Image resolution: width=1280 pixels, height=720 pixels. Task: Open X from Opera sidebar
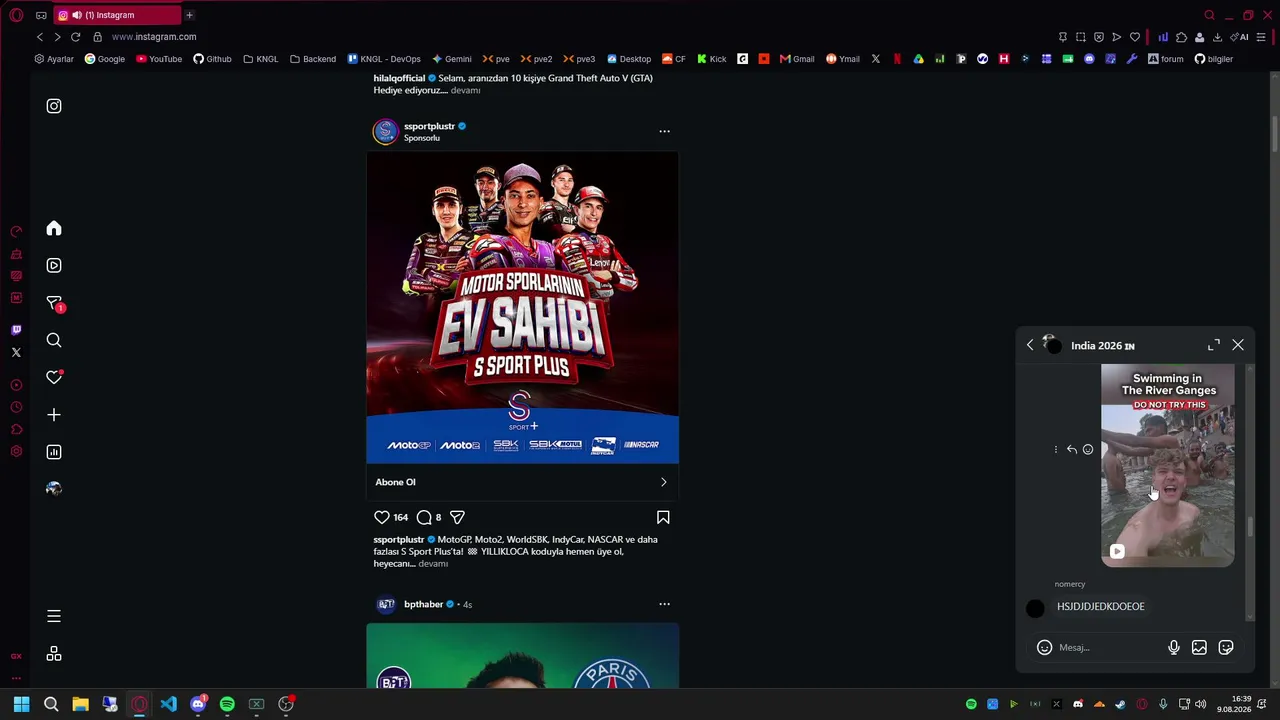(x=16, y=352)
